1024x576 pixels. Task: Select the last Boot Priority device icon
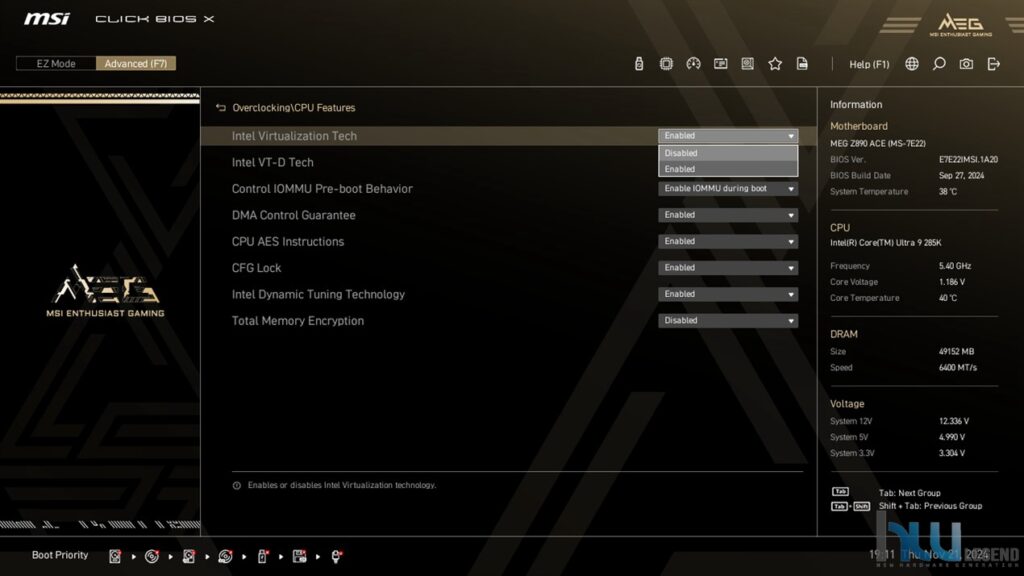(x=336, y=556)
